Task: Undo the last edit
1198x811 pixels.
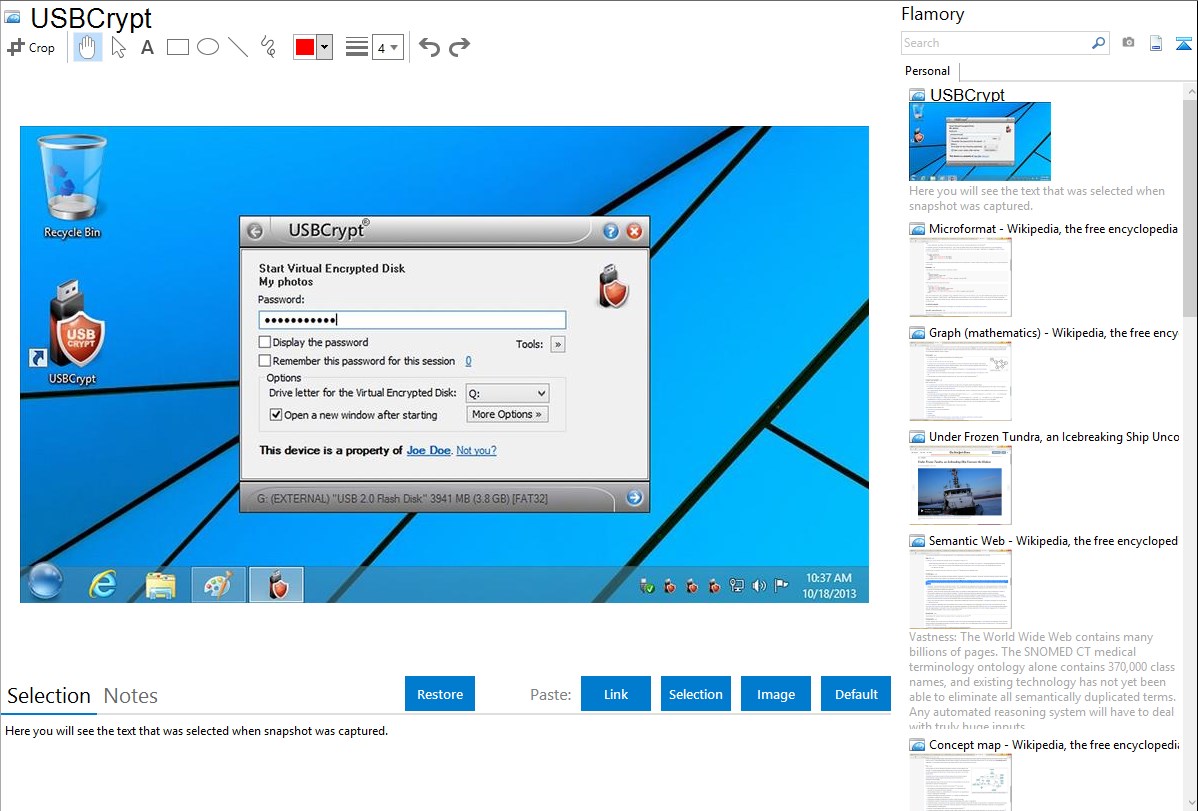Action: pyautogui.click(x=429, y=47)
